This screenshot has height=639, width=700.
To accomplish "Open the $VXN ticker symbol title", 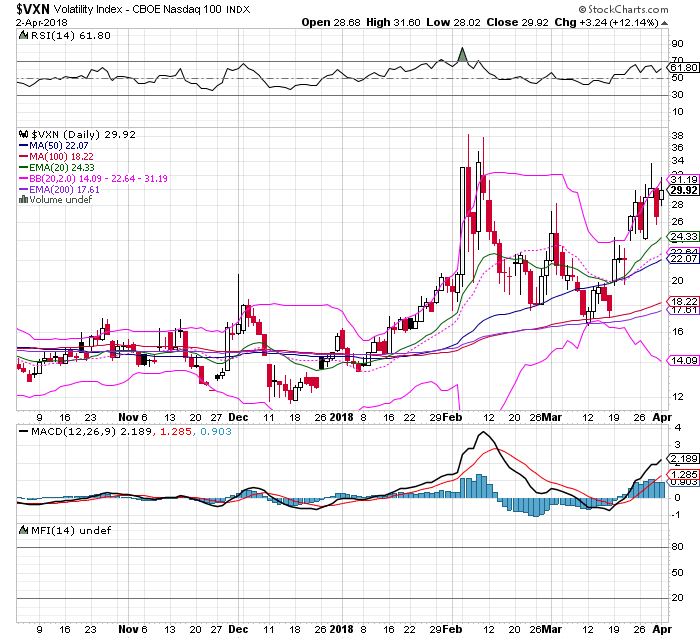I will [33, 9].
